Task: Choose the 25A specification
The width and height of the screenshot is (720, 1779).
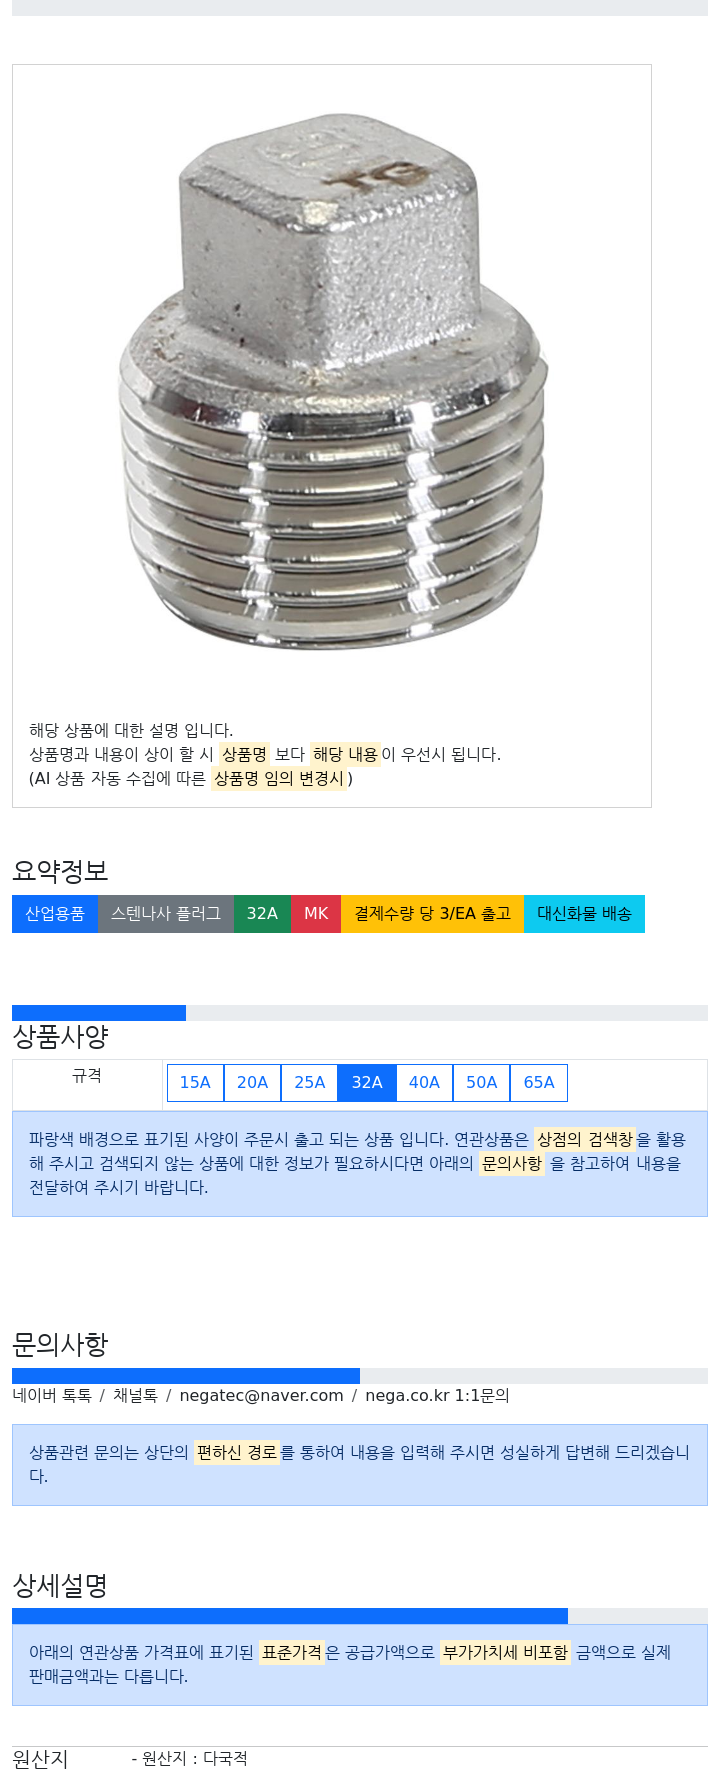Action: [310, 1083]
